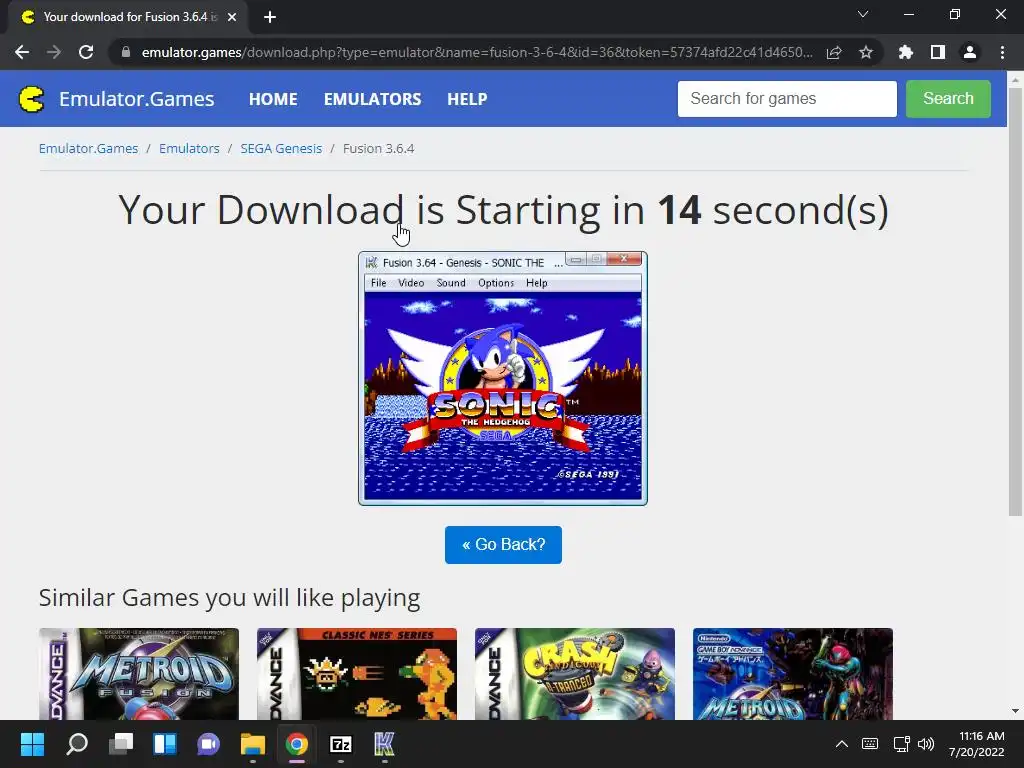Open the Extensions puzzle icon
Viewport: 1024px width, 768px height.
pos(906,52)
